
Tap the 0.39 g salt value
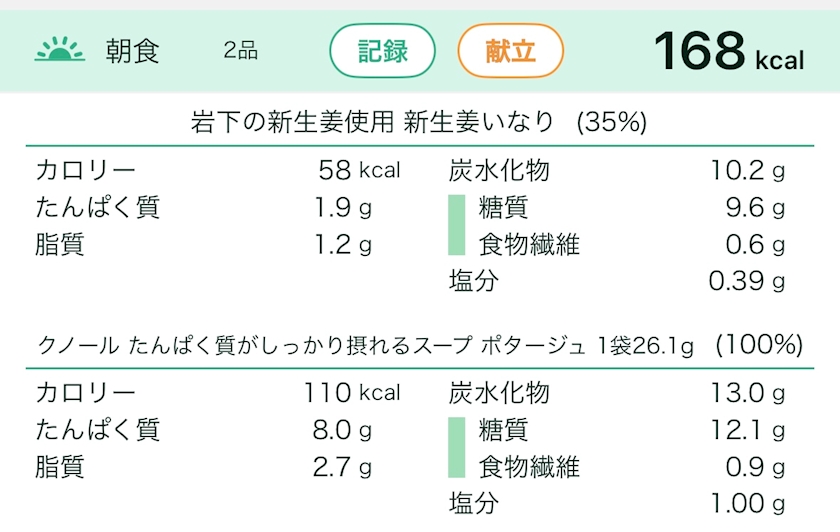pyautogui.click(x=746, y=282)
